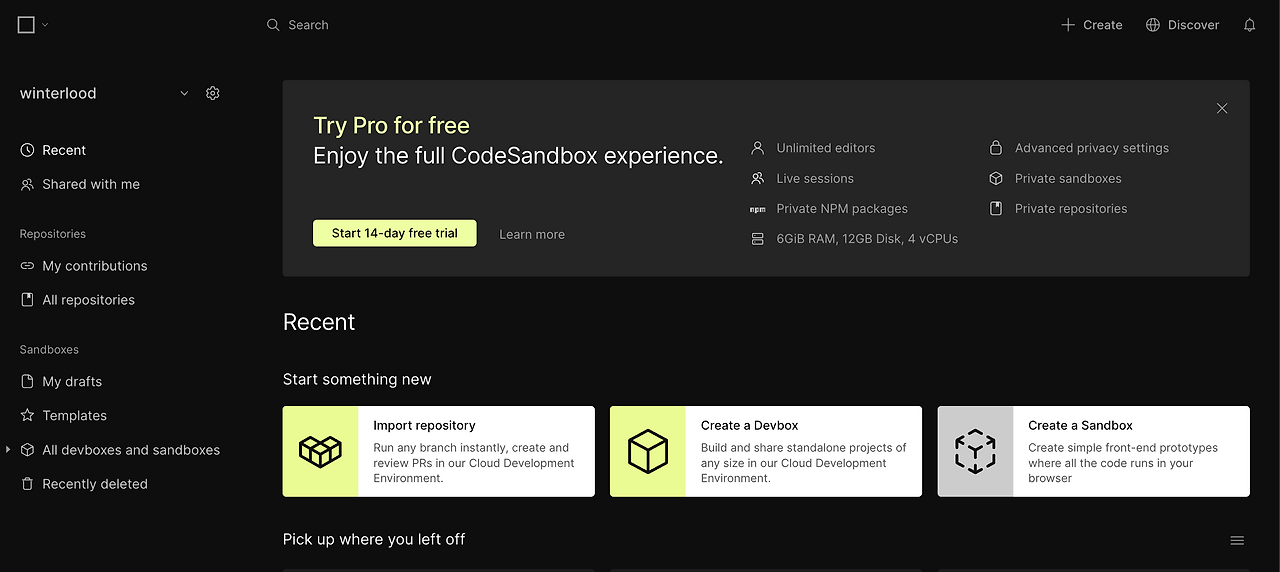Open My drafts
This screenshot has width=1280, height=572.
72,382
